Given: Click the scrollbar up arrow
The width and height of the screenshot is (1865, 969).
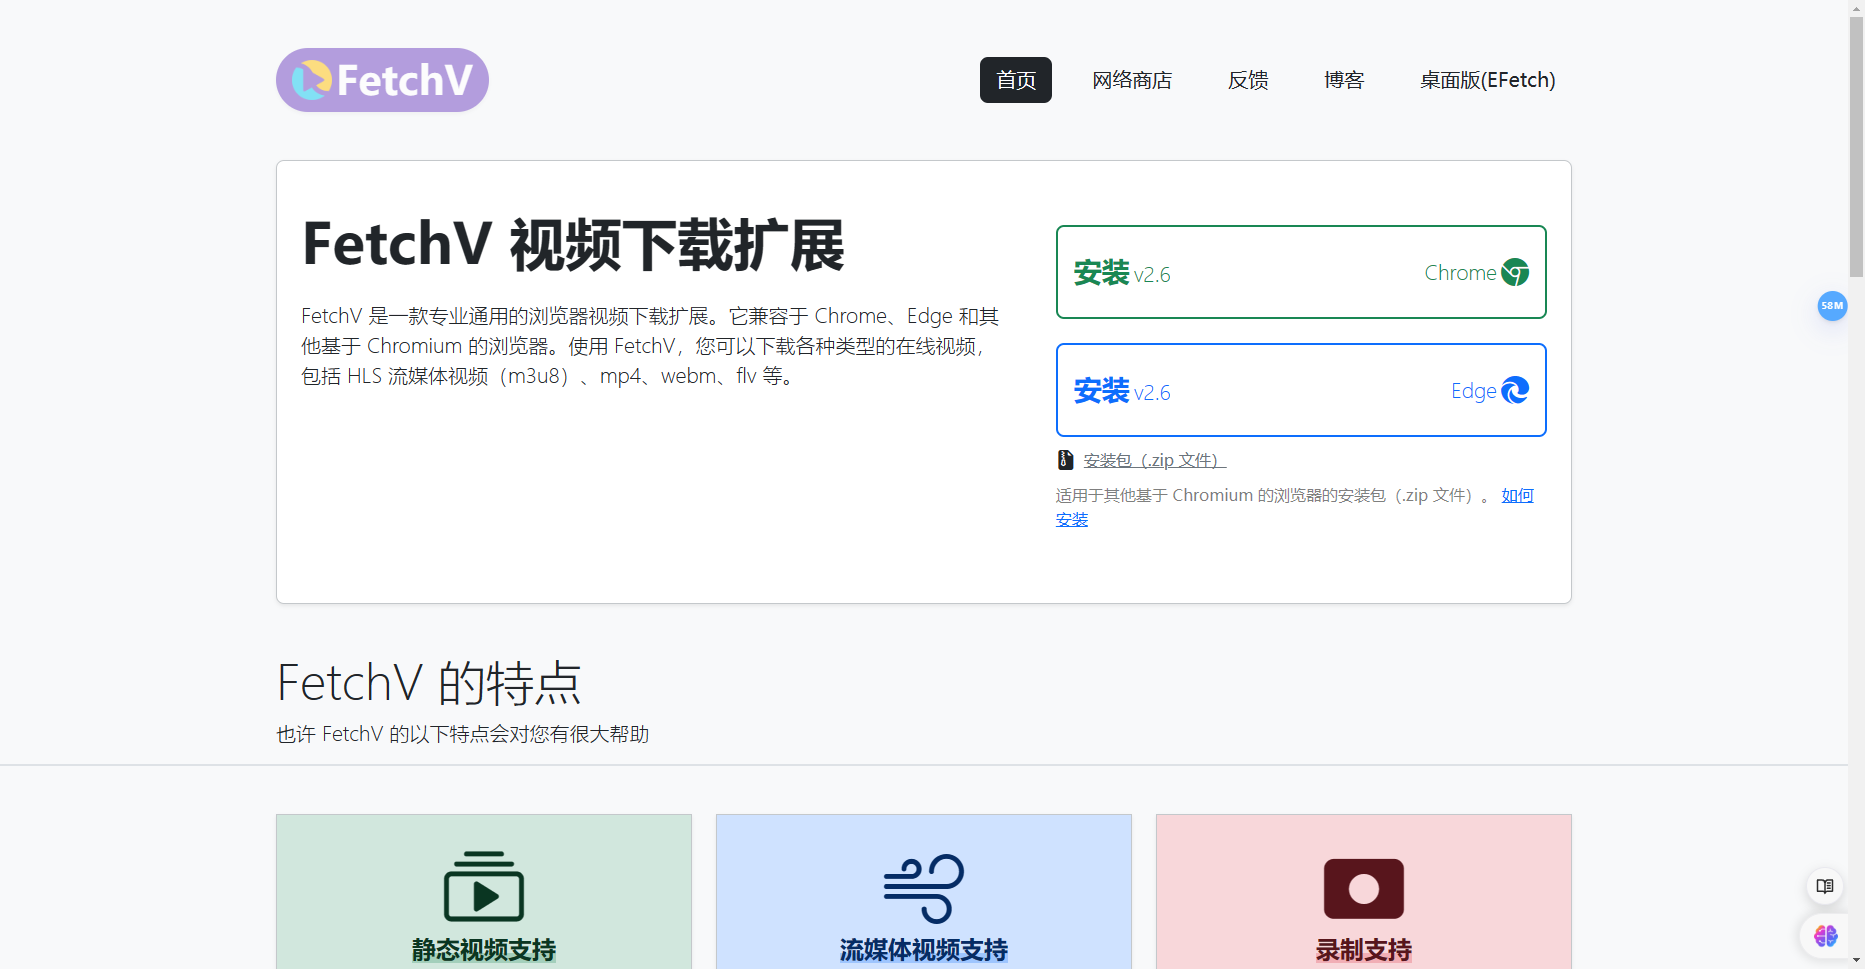Looking at the screenshot, I should click(1856, 8).
